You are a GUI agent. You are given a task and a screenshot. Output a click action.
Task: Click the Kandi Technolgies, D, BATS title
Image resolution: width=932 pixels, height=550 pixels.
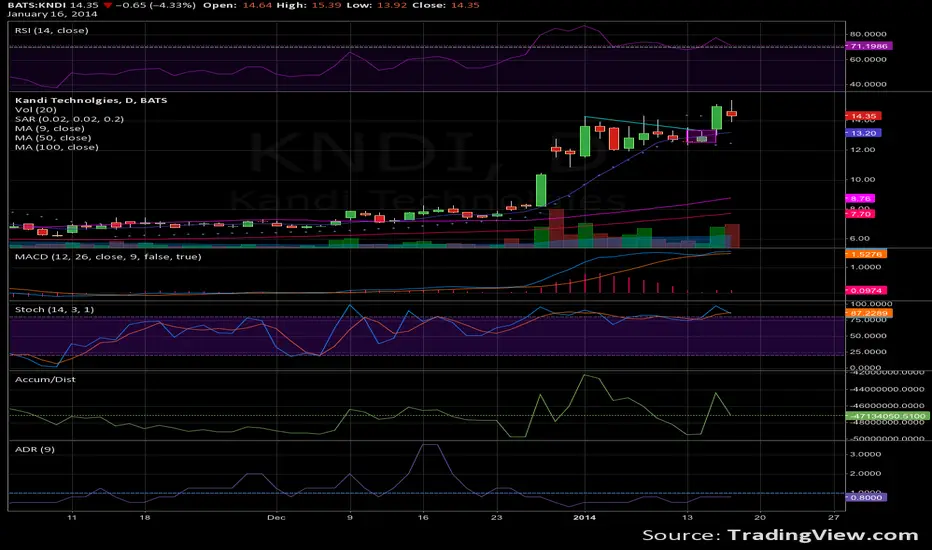(91, 100)
